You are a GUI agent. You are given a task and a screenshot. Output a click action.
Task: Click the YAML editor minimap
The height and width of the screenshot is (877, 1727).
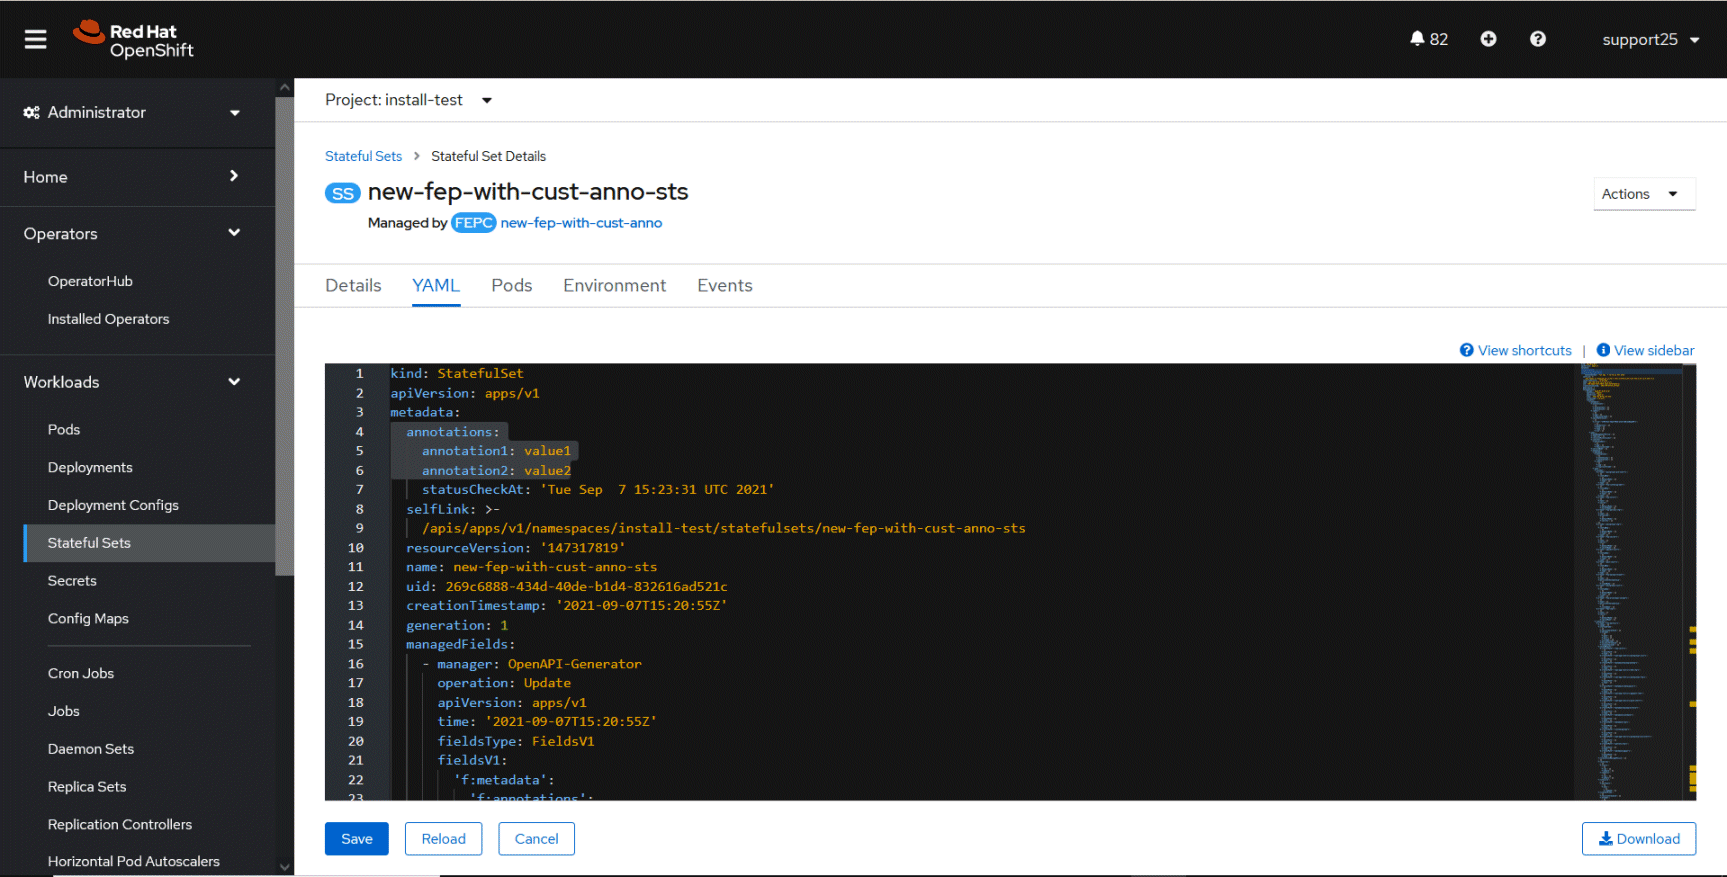pyautogui.click(x=1628, y=582)
